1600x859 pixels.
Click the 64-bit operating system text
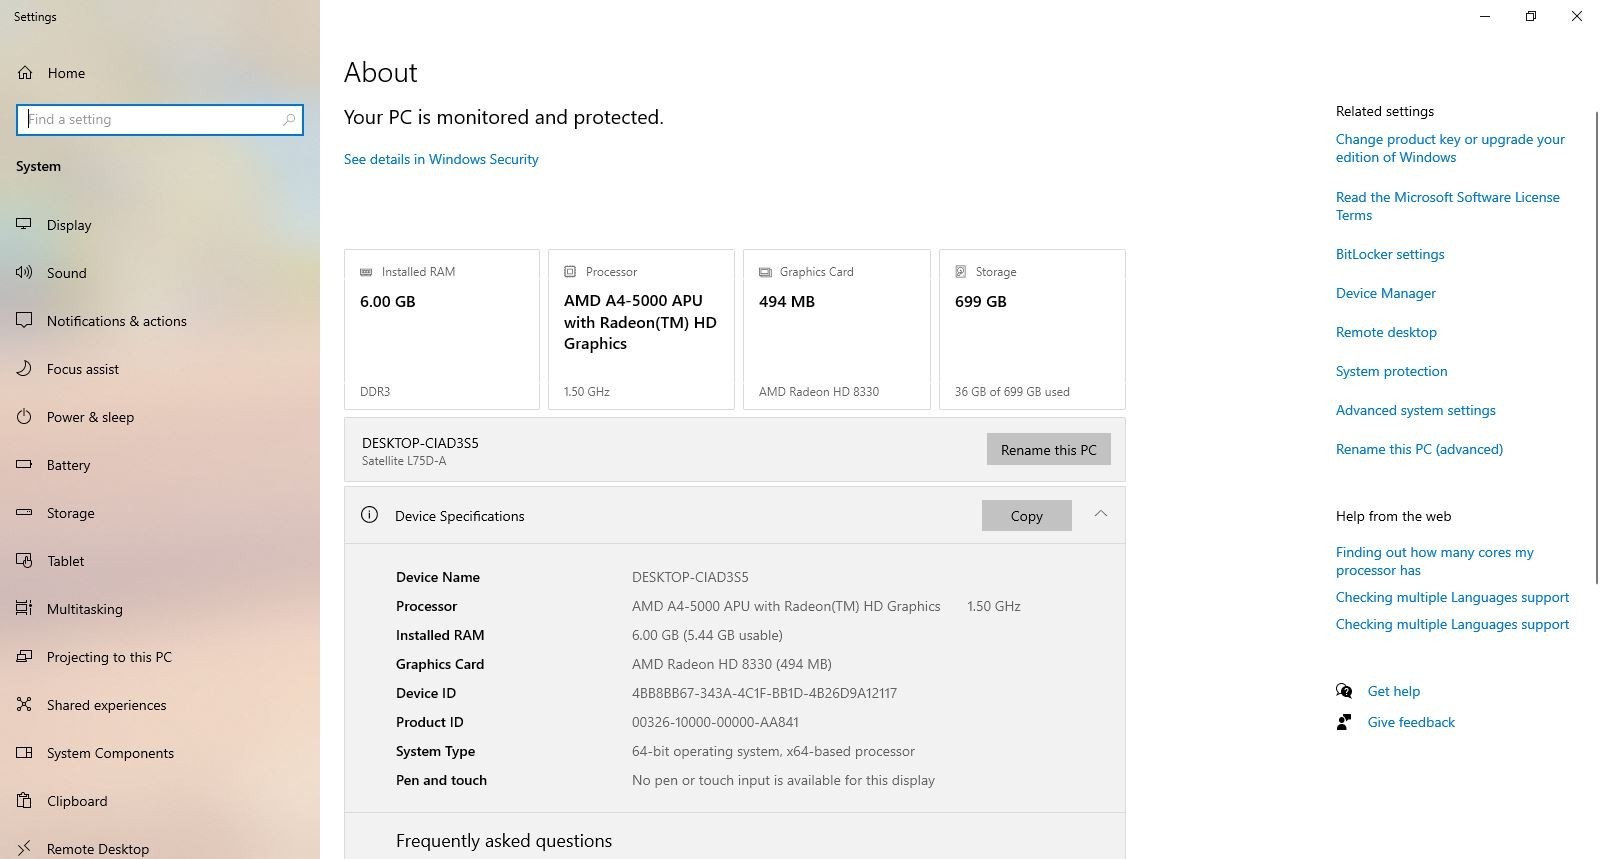[x=773, y=751]
